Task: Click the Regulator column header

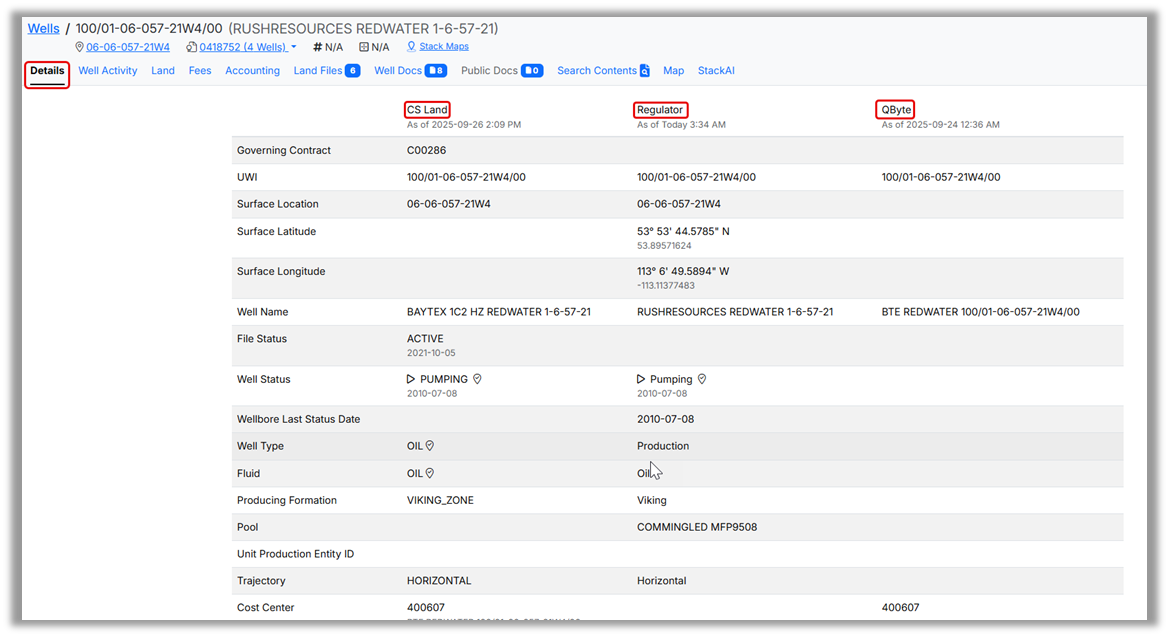Action: [x=660, y=110]
